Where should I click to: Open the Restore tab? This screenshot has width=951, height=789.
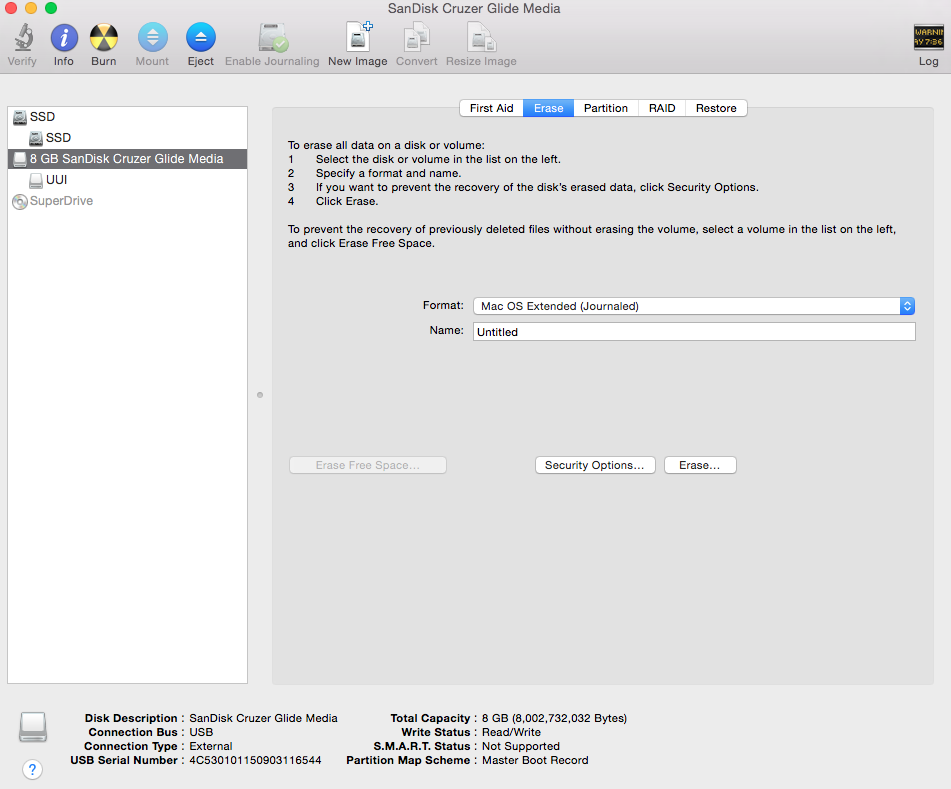(716, 108)
